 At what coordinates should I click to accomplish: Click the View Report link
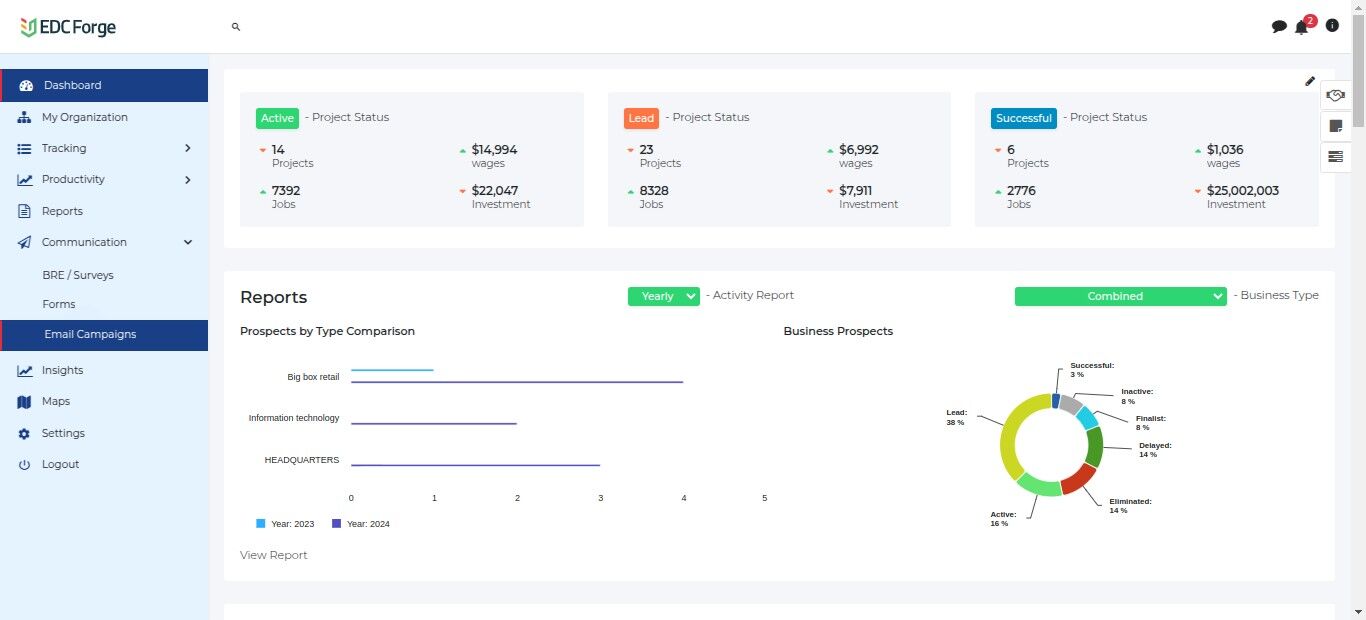pos(273,555)
